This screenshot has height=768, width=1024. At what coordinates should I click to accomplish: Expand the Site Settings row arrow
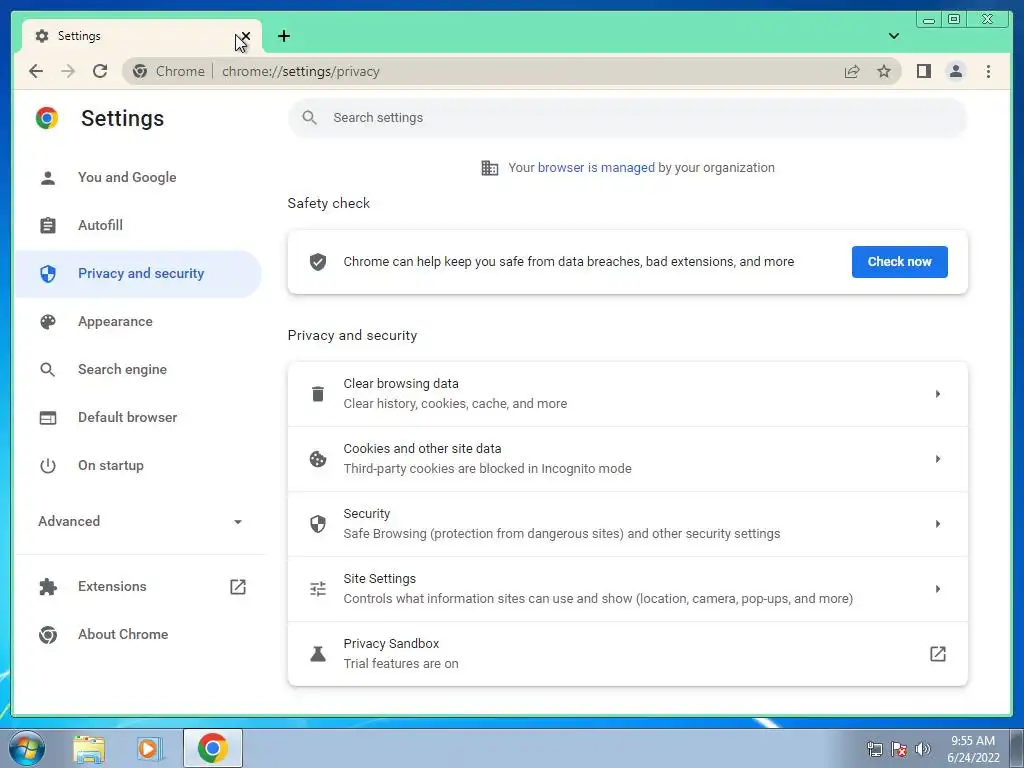tap(937, 589)
